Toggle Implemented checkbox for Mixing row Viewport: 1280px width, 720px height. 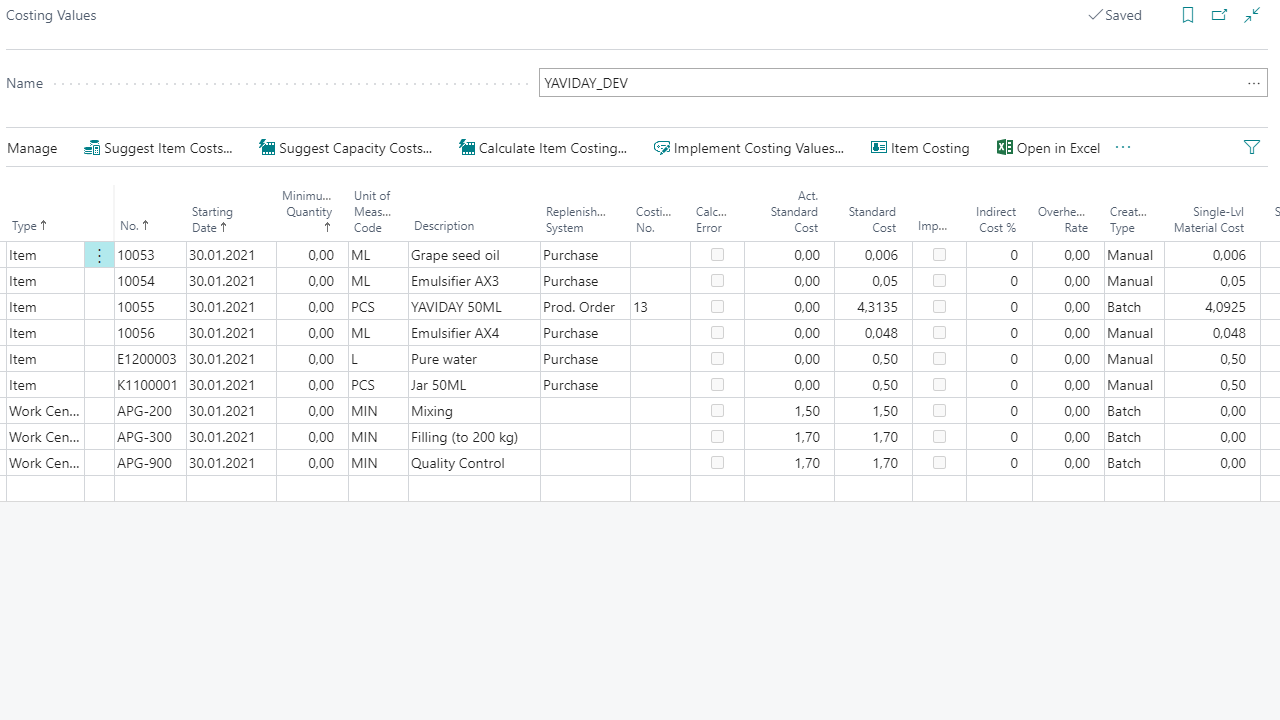(939, 411)
